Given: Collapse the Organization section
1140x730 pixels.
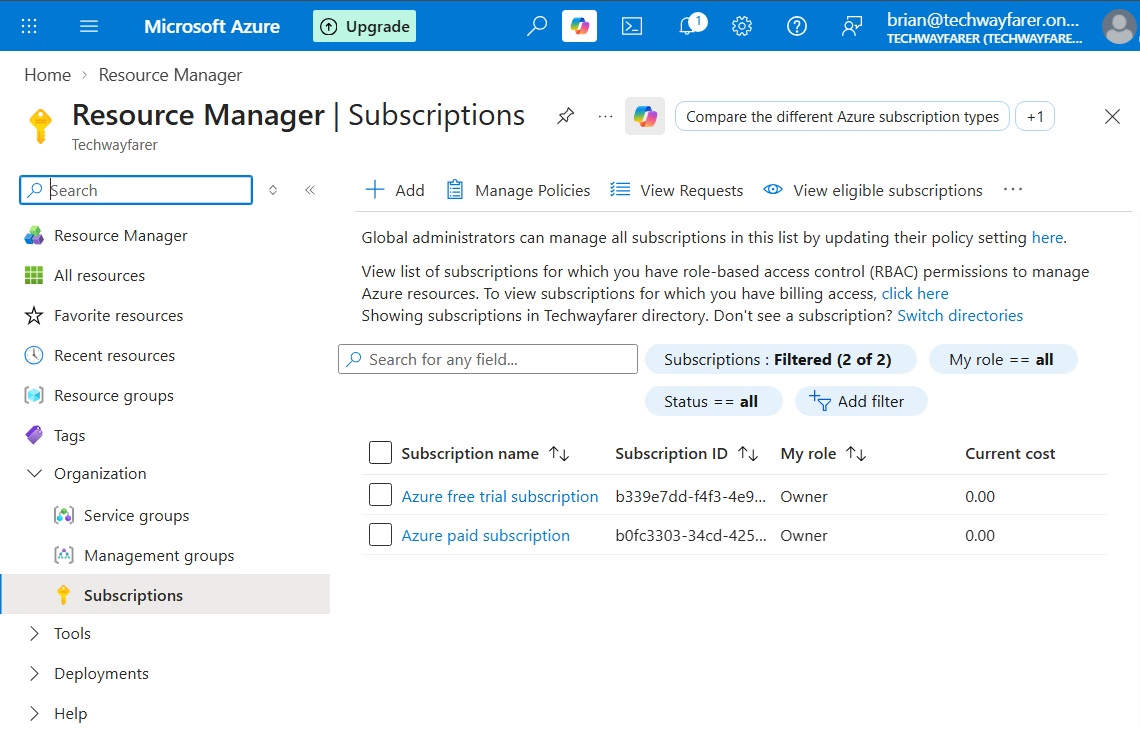Looking at the screenshot, I should pos(33,473).
